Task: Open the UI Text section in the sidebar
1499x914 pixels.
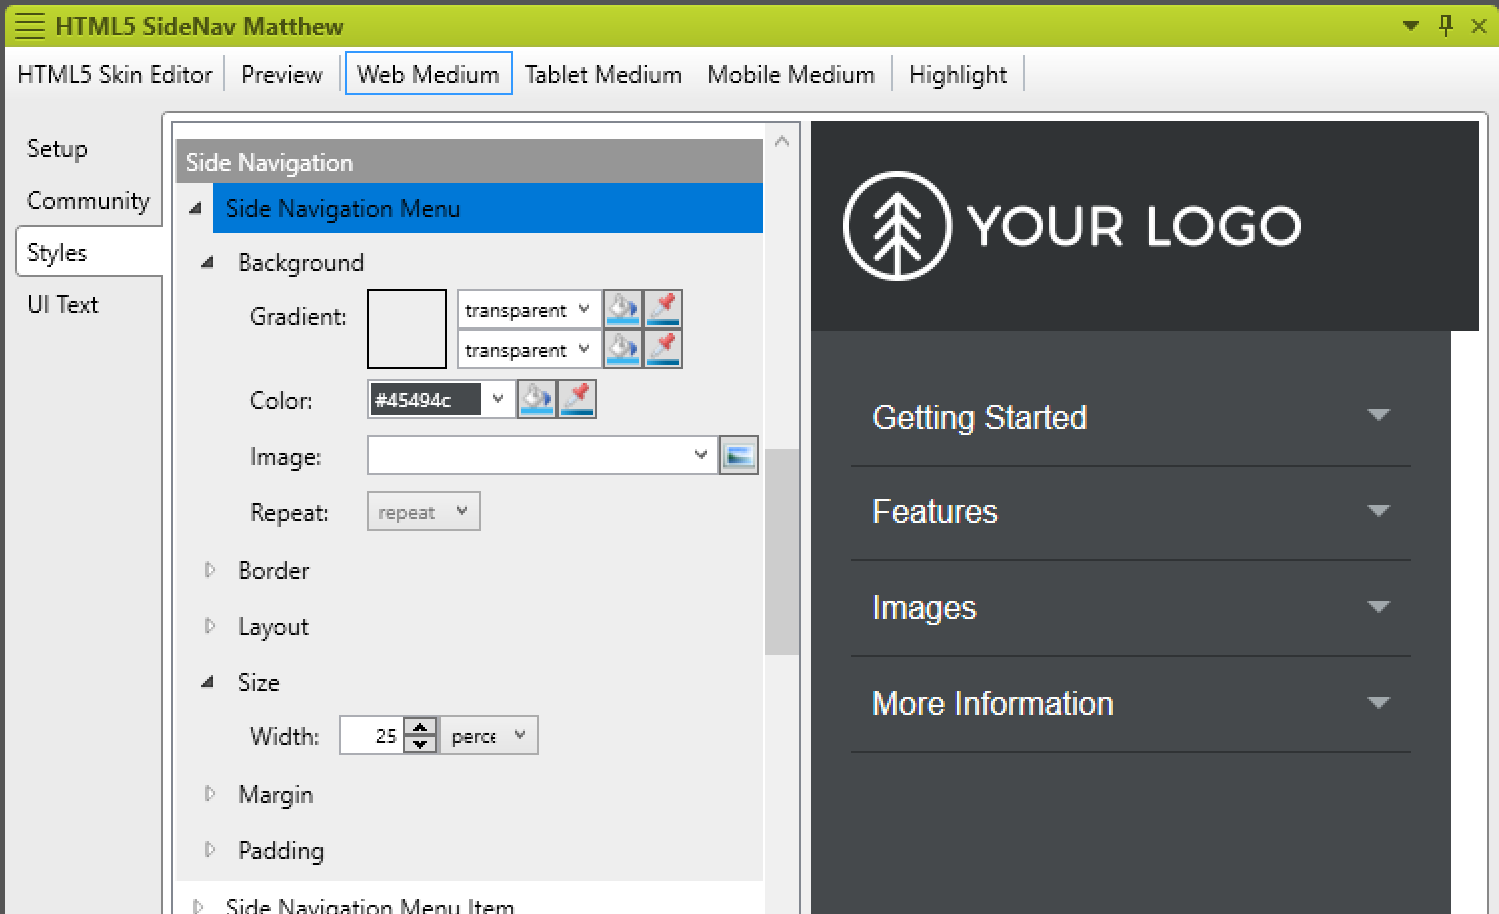Action: (x=62, y=304)
